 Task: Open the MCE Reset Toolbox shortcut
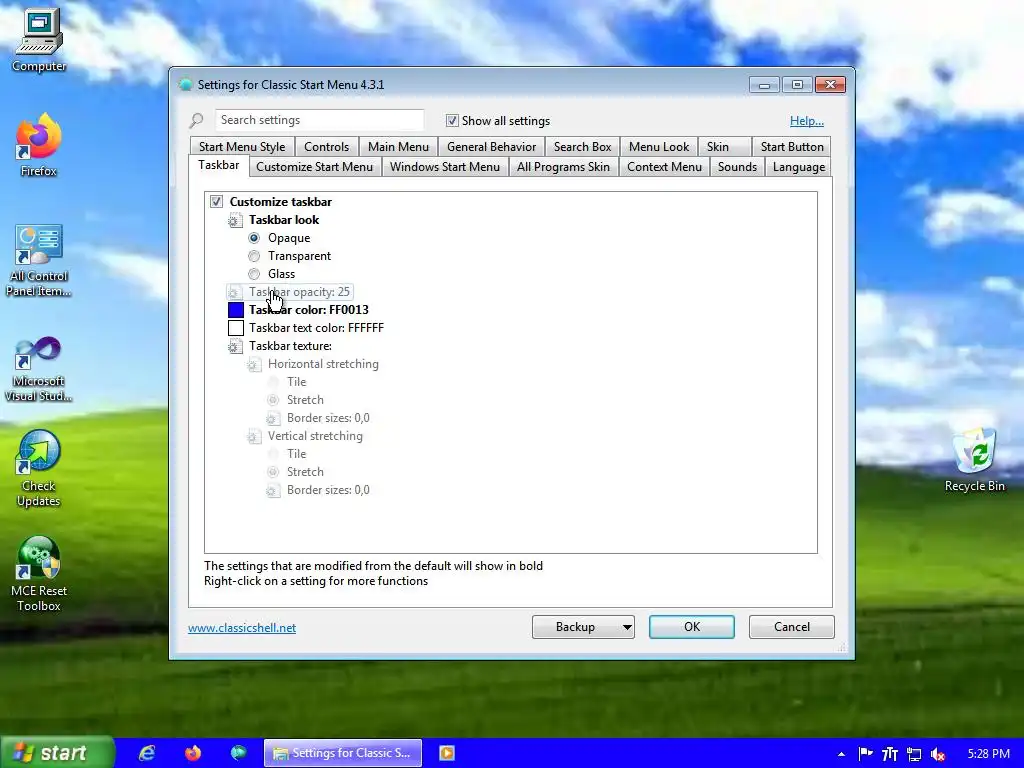pos(39,573)
